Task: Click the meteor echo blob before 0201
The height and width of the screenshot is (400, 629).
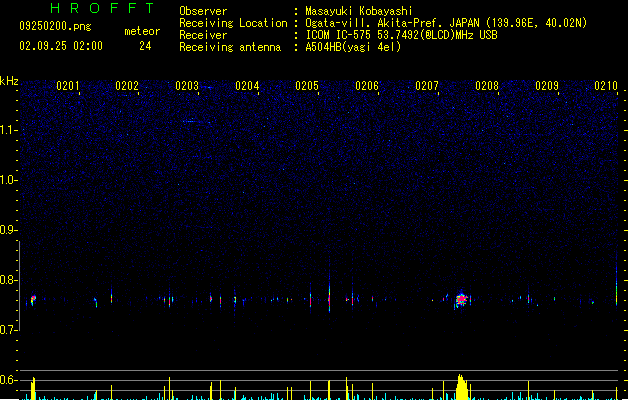Action: (33, 299)
